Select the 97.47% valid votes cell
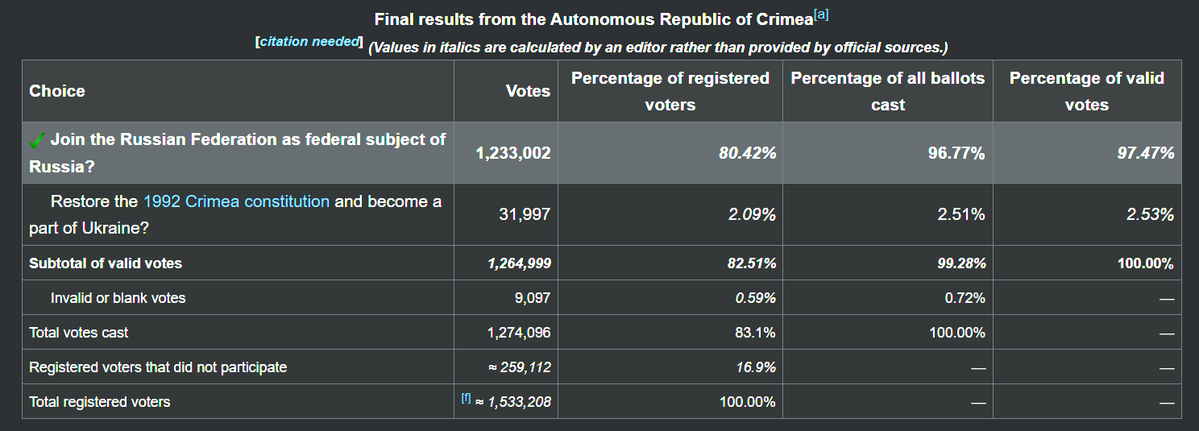This screenshot has height=431, width=1199. click(1145, 154)
